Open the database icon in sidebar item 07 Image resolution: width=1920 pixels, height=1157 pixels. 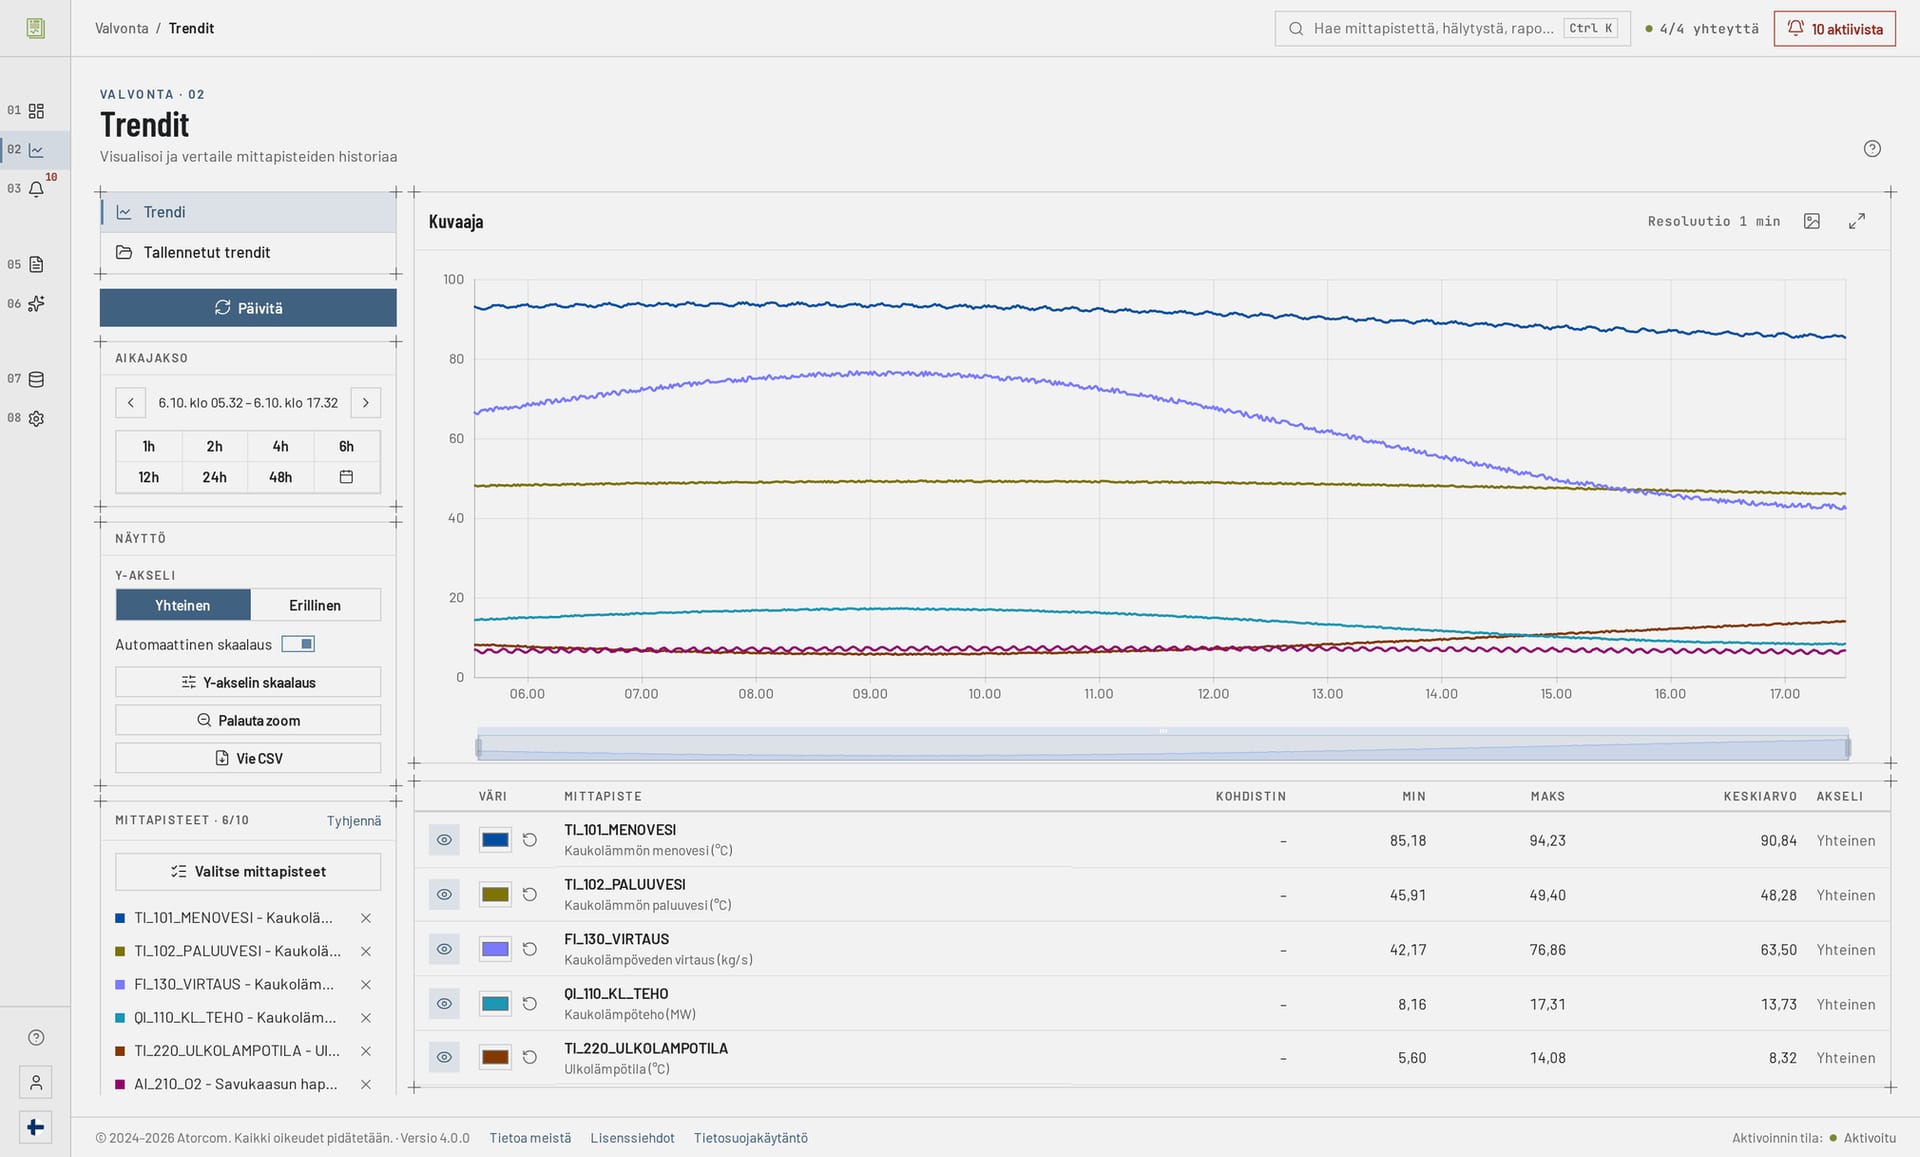click(36, 379)
